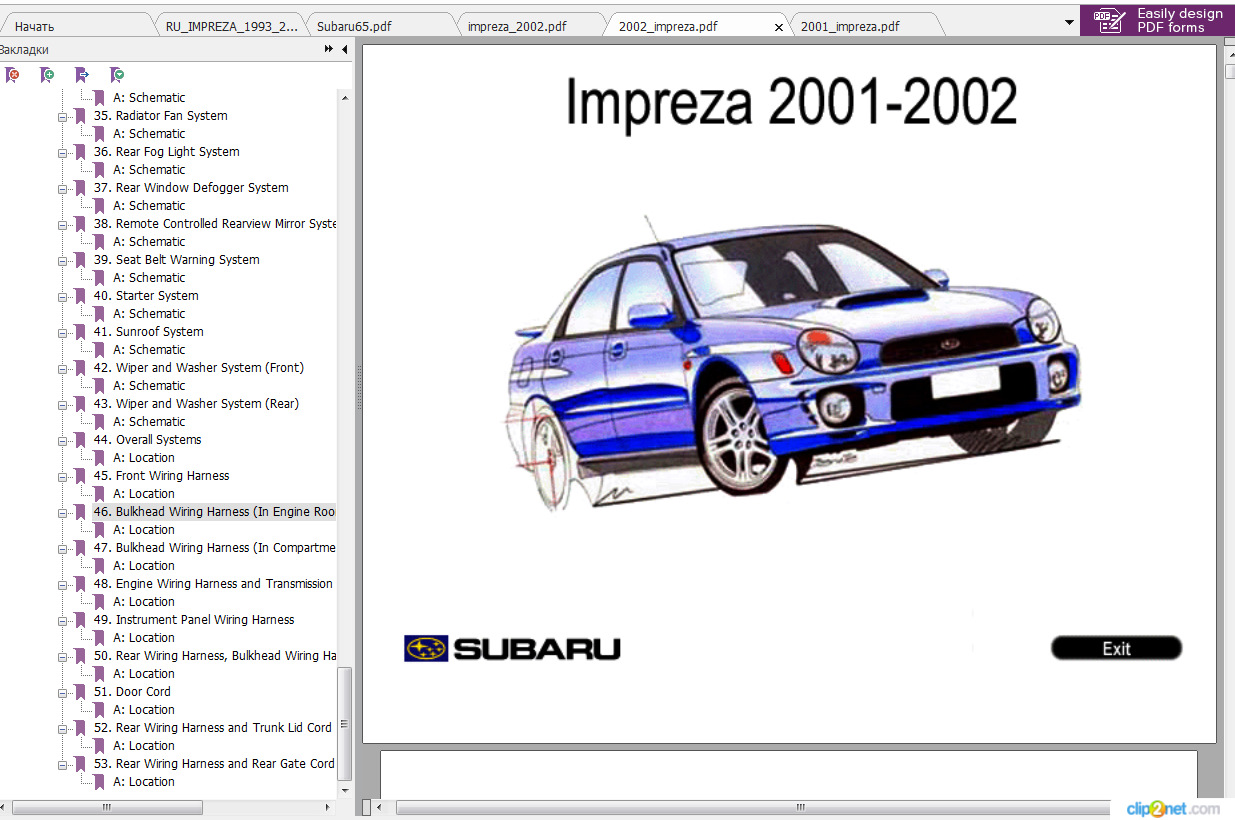Click the bookmark icon for 45. Front Wiring Harness
1235x820 pixels.
(x=80, y=476)
